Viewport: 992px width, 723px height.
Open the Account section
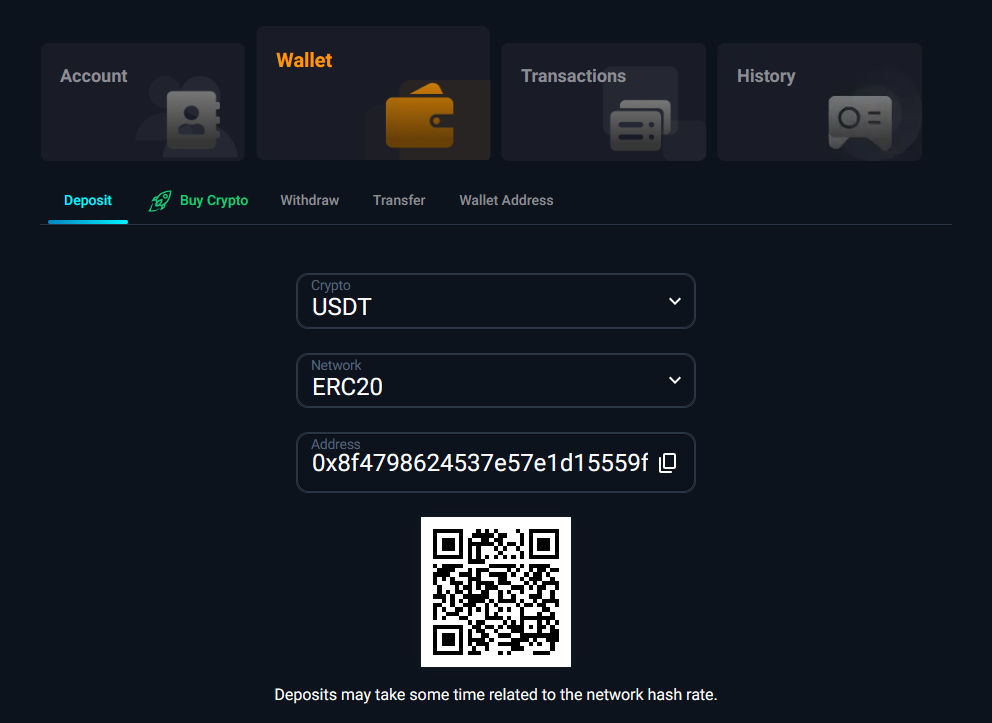coord(94,77)
